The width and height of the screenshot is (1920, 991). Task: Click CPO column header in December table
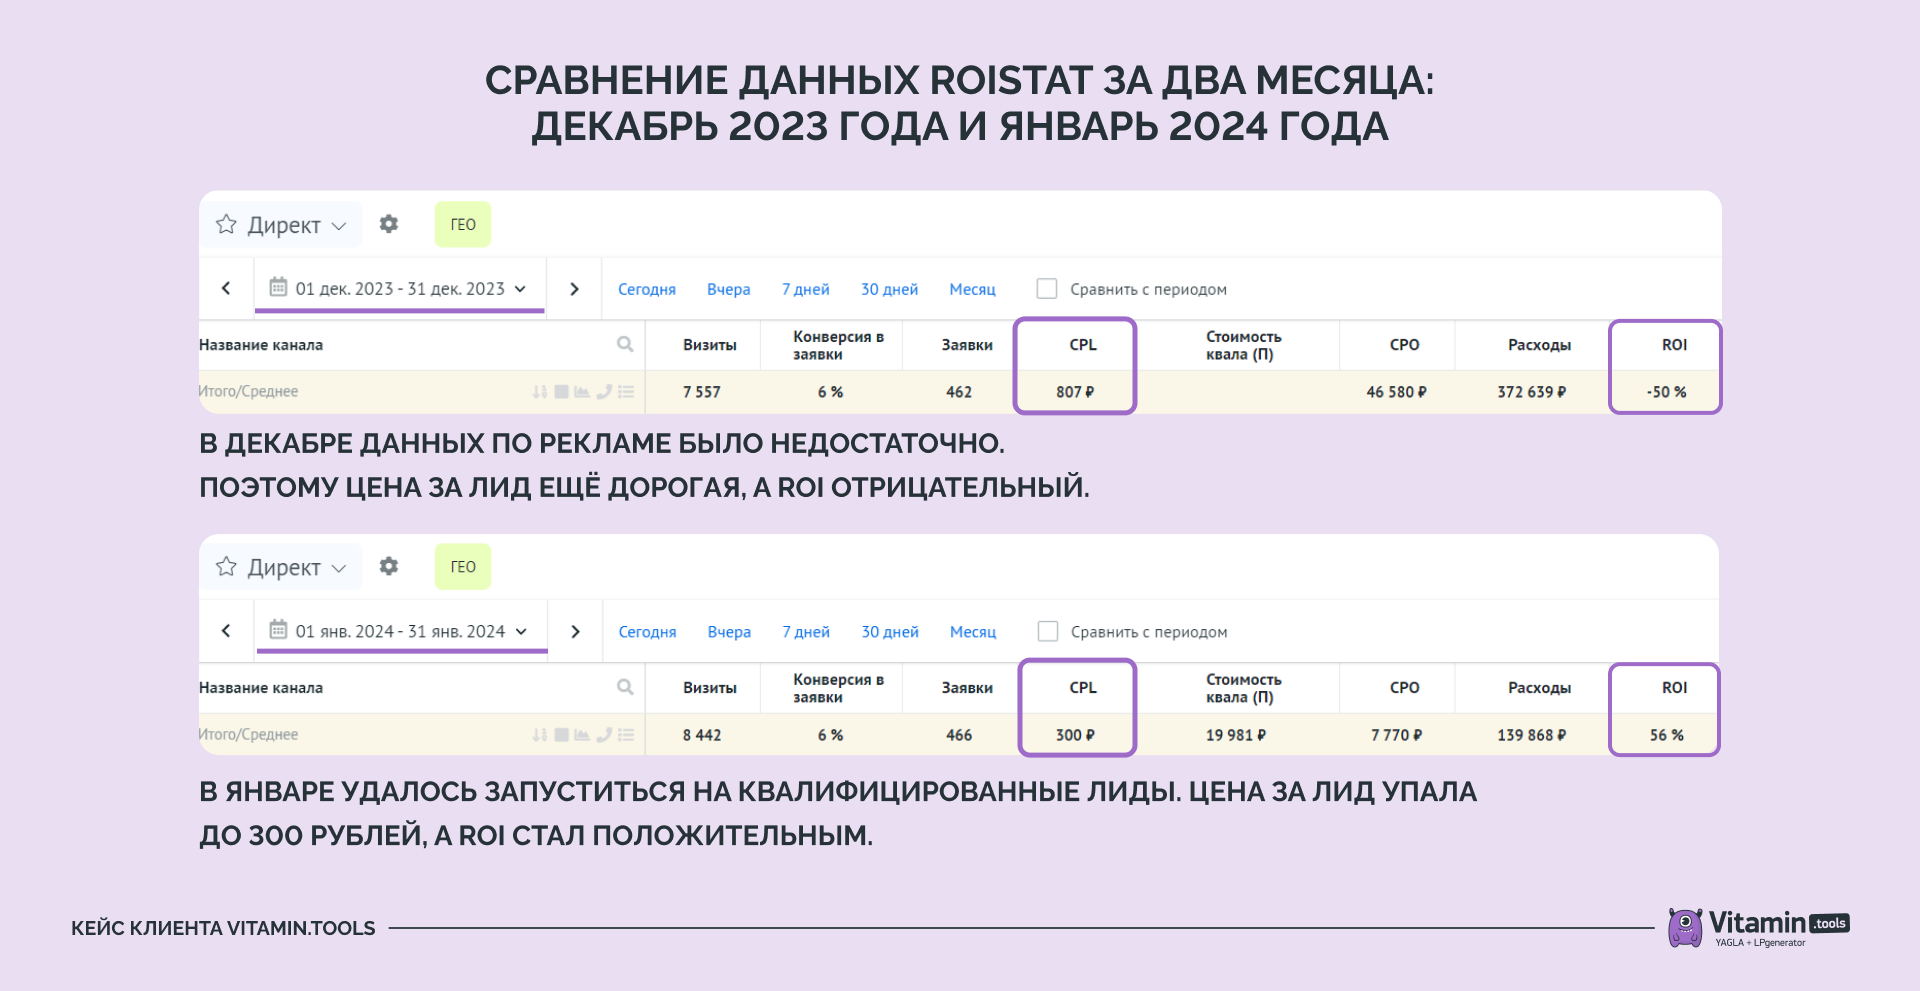click(x=1404, y=345)
